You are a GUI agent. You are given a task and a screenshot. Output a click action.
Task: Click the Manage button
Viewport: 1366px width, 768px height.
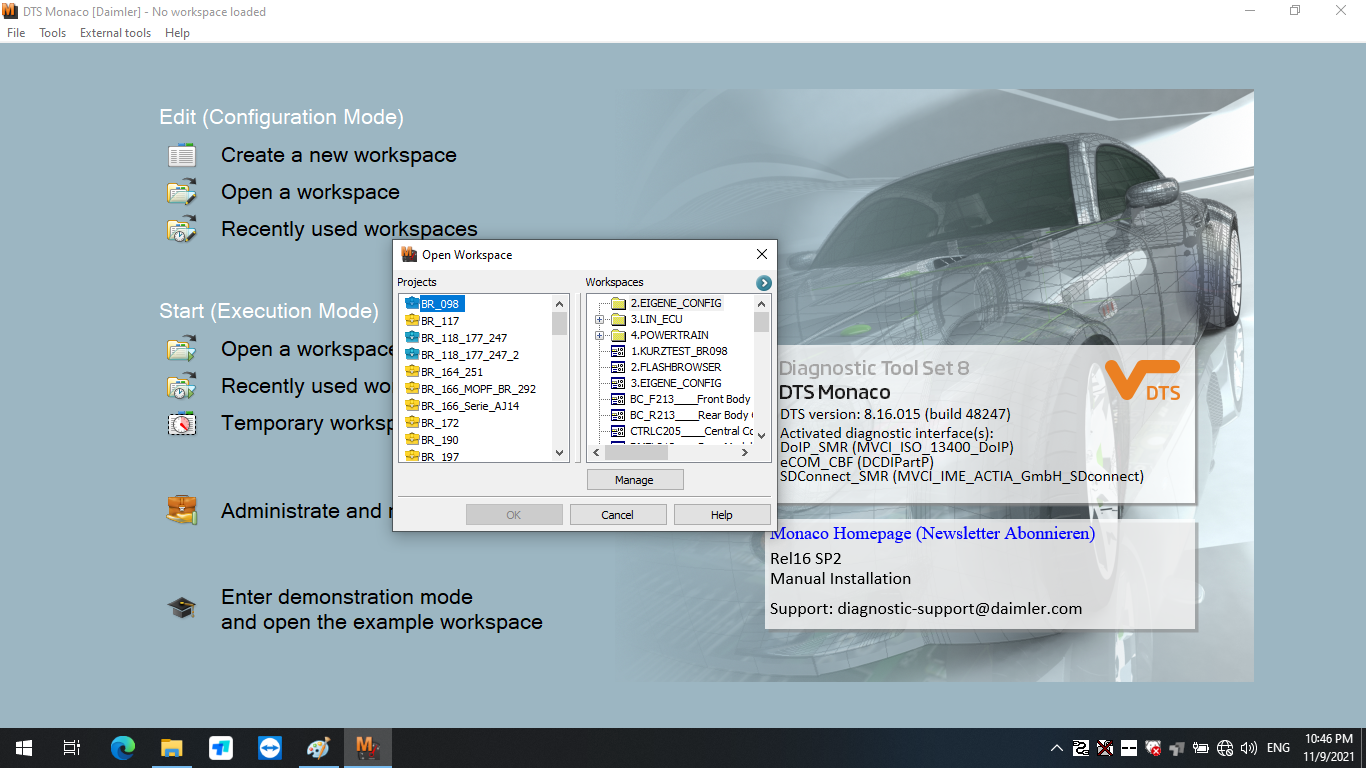[x=635, y=479]
